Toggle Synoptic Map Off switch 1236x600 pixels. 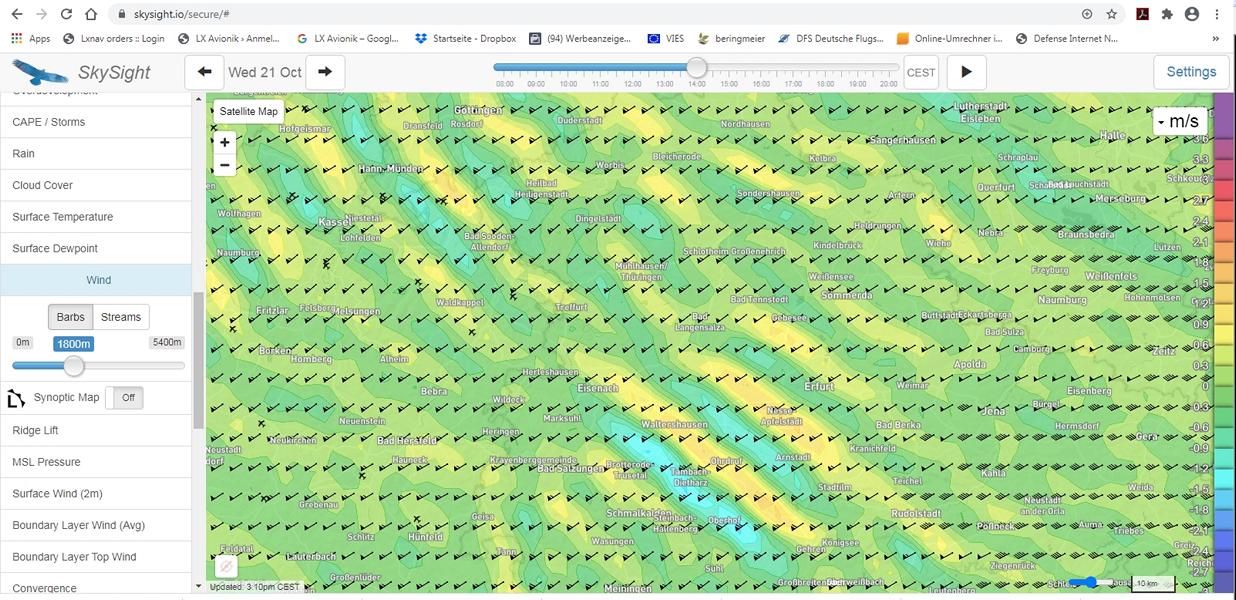pos(125,398)
